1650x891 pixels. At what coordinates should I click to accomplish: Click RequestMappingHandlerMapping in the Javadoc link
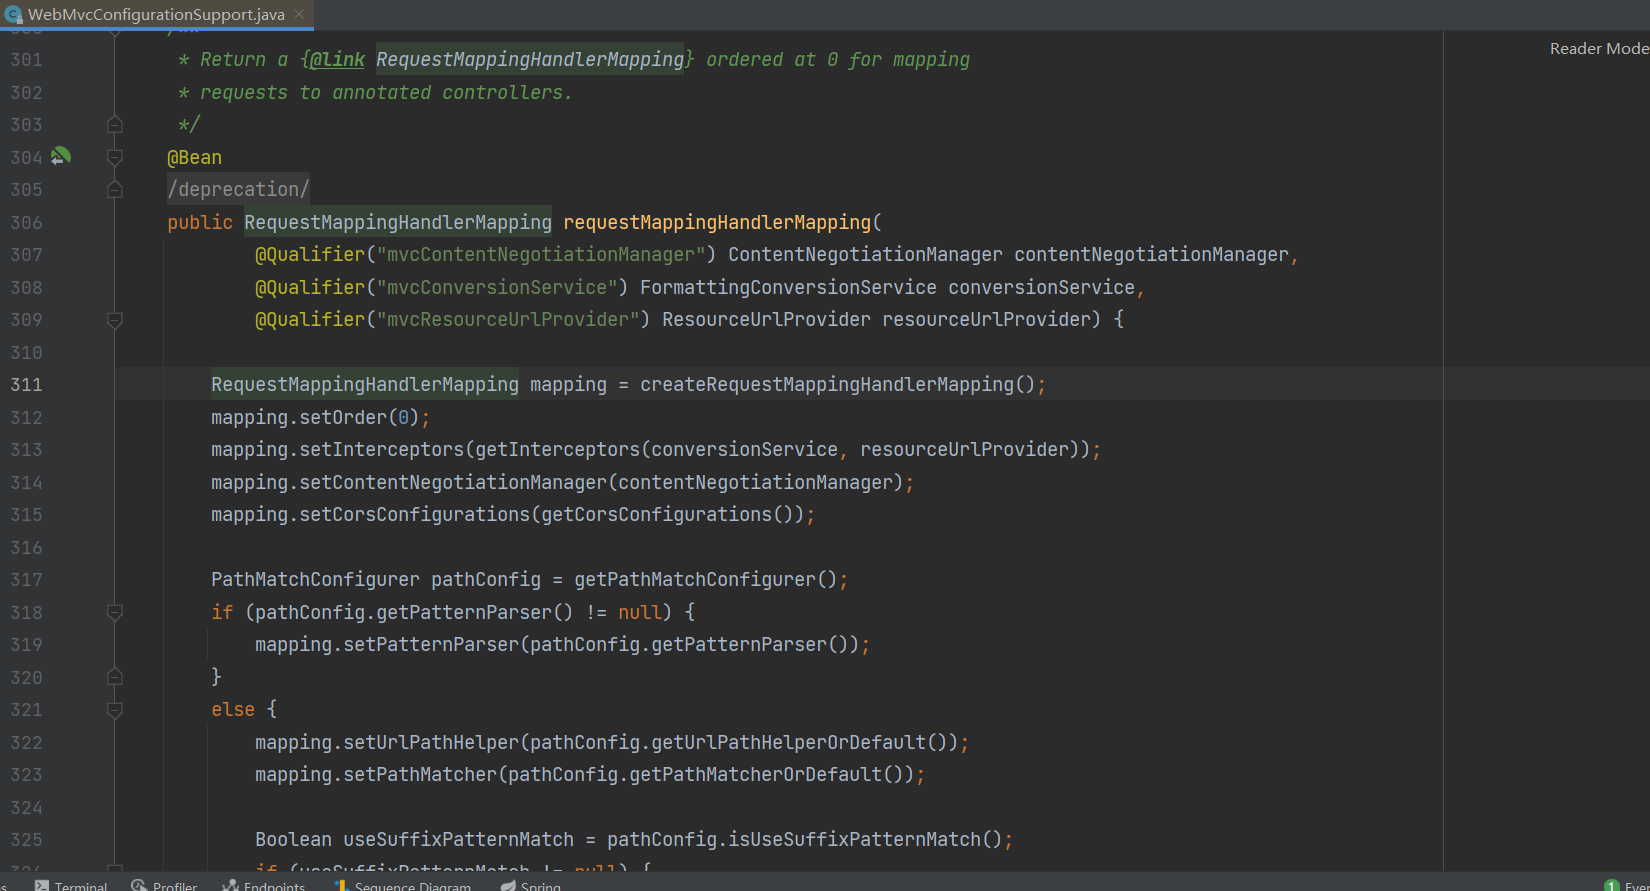point(530,59)
